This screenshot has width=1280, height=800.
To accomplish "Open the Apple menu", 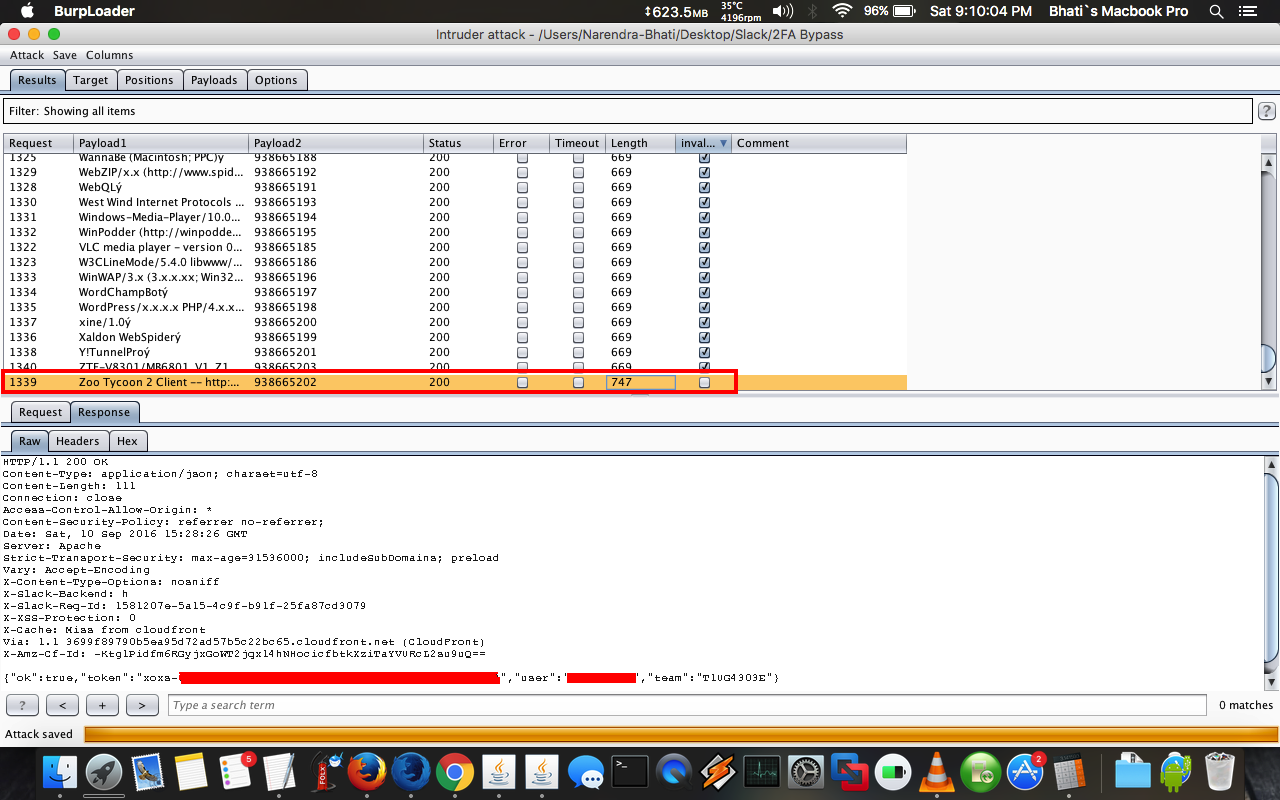I will [x=27, y=11].
